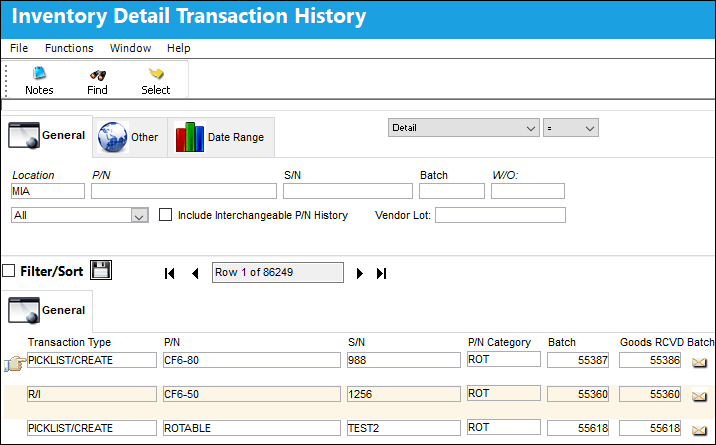Select the ROT category cell in CF6-50 row
Image resolution: width=716 pixels, height=445 pixels.
tap(504, 393)
